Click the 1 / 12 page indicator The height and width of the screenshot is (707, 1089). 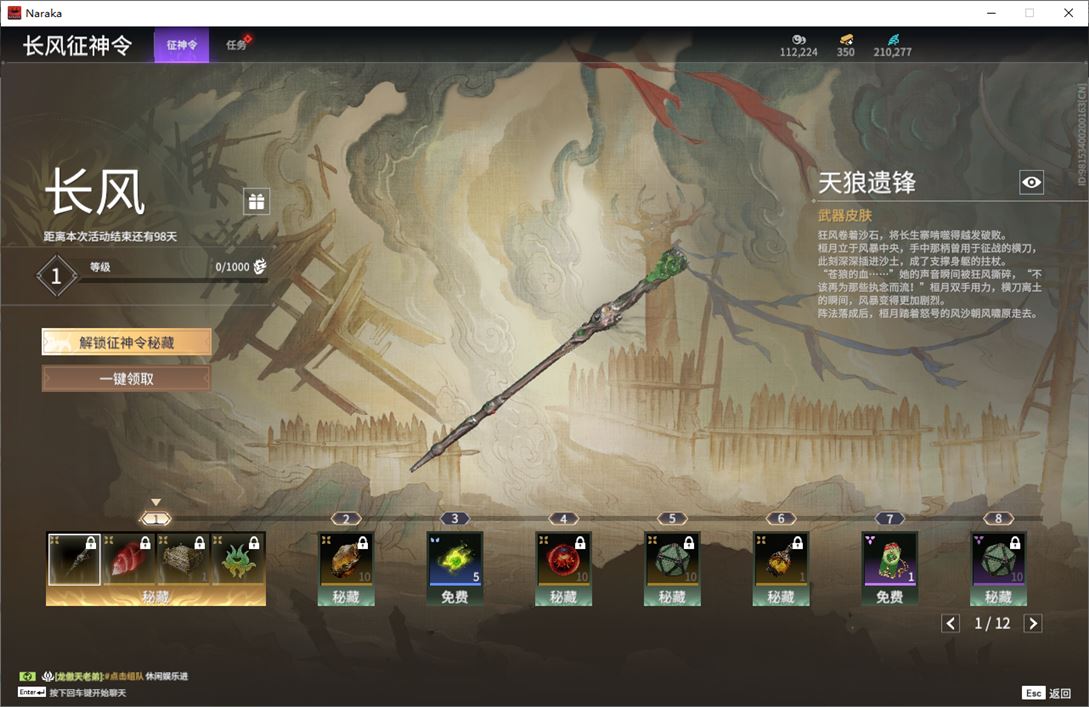coord(992,624)
